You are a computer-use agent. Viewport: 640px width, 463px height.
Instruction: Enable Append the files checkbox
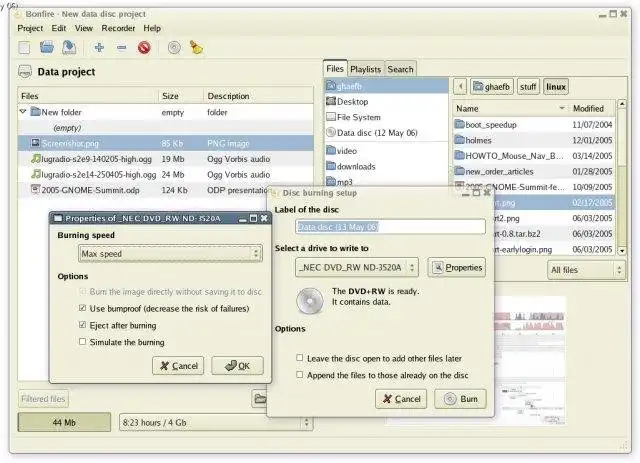pyautogui.click(x=300, y=374)
